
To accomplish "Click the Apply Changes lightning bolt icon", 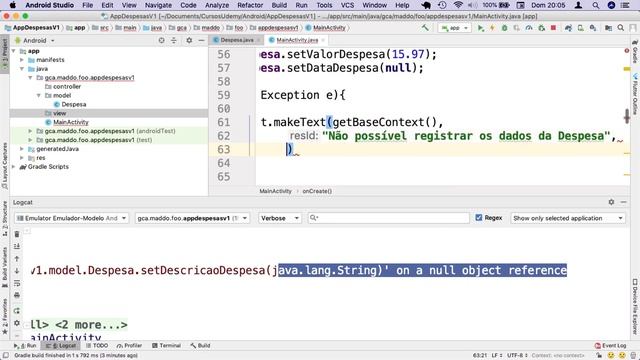I will (492, 28).
